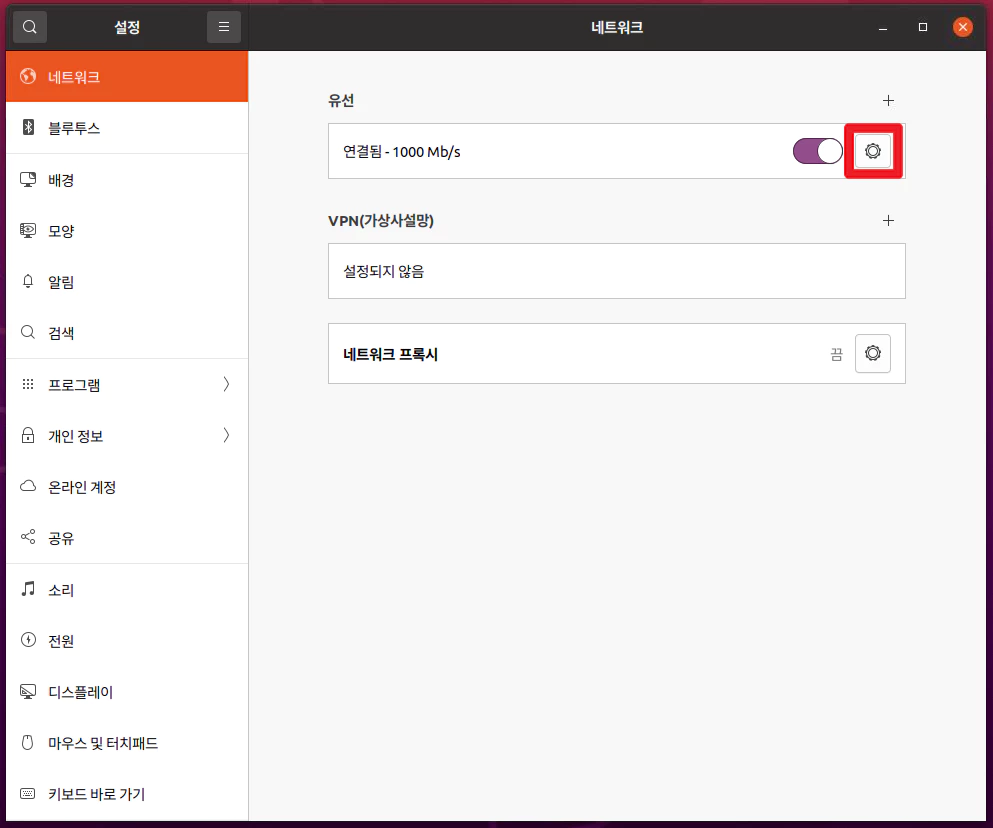Image resolution: width=993 pixels, height=828 pixels.
Task: Close the settings window
Action: (x=963, y=27)
